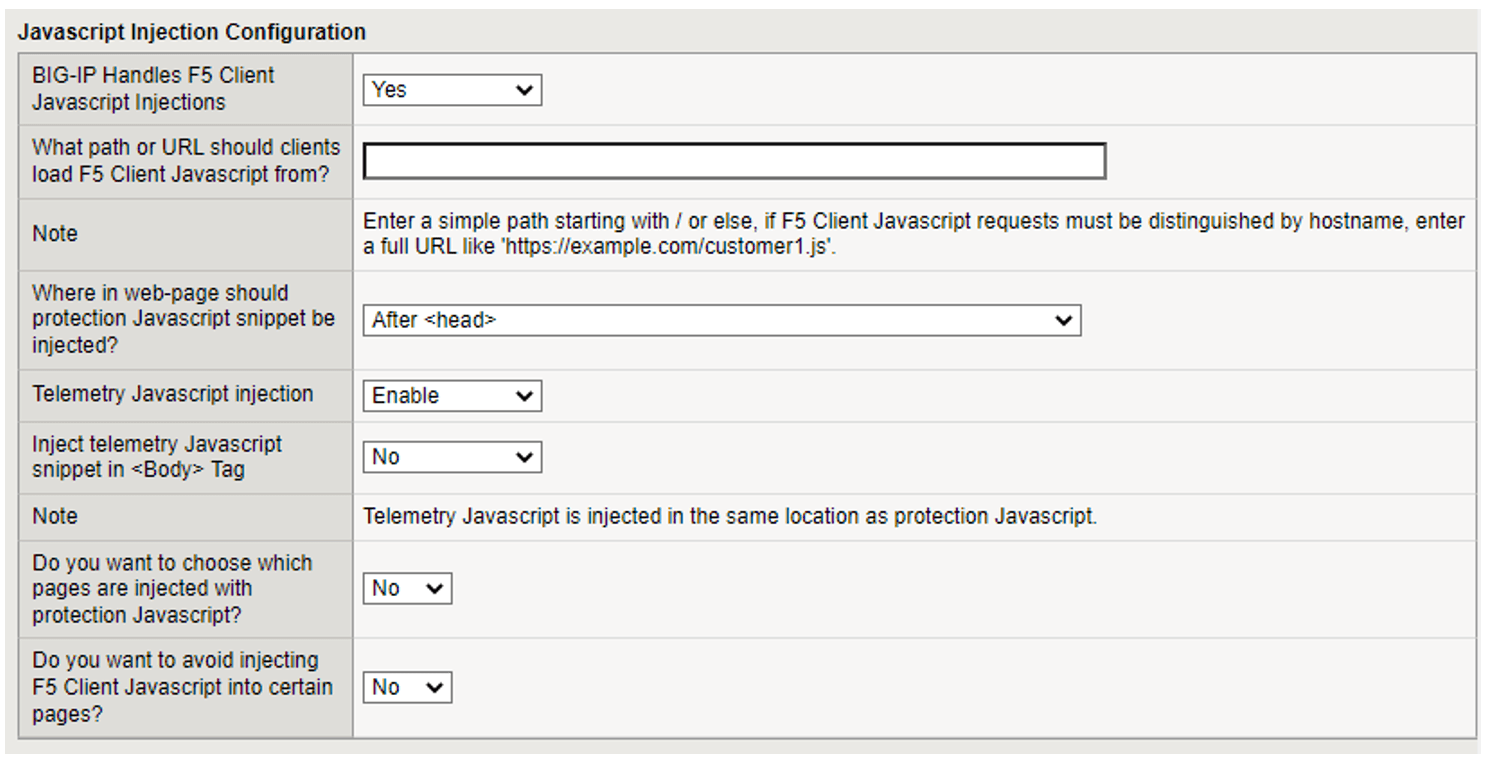This screenshot has width=1488, height=759.
Task: Click the Note label beside the telemetry location text
Action: pyautogui.click(x=54, y=517)
